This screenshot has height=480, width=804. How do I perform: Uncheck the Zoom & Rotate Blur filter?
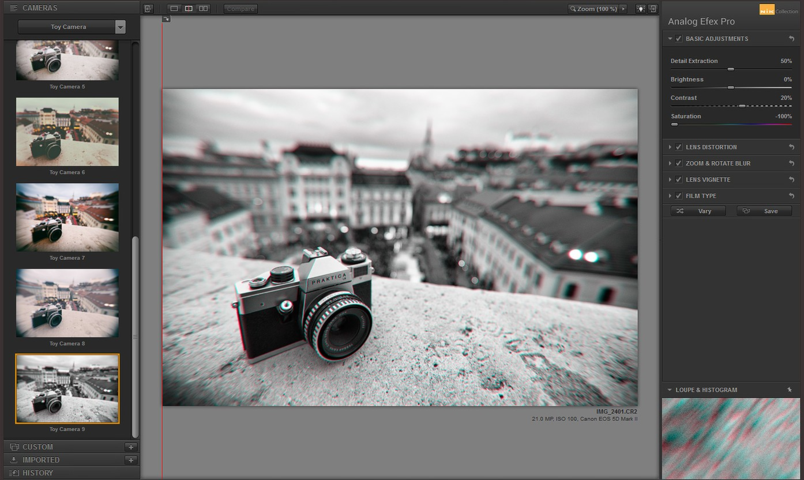pos(679,163)
